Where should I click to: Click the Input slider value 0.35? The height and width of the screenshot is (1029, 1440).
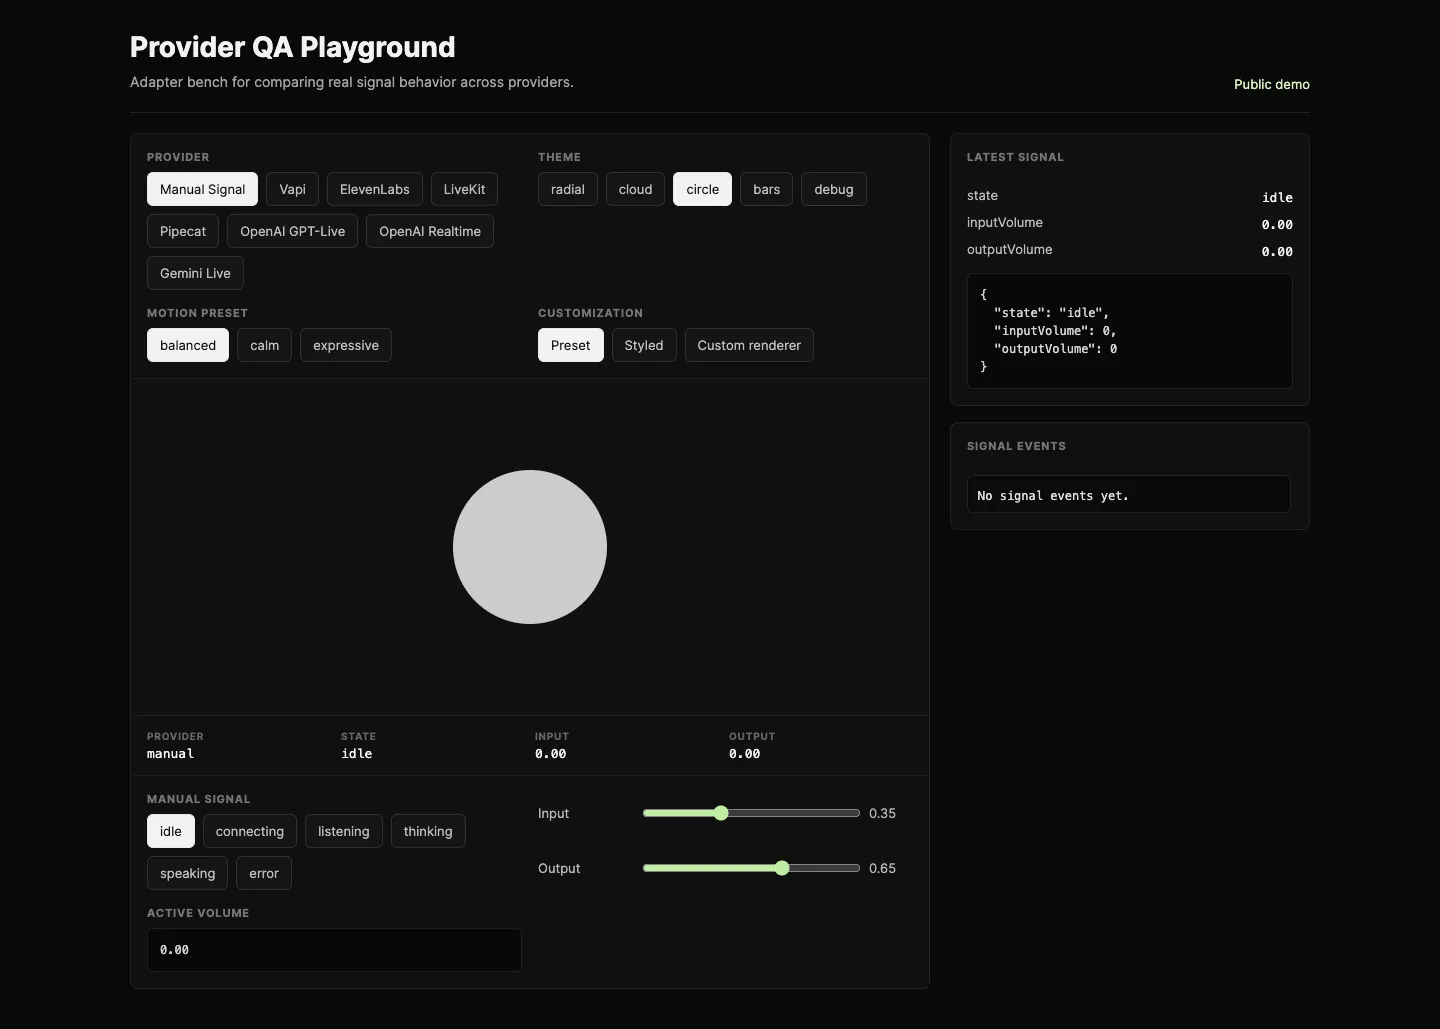pos(882,813)
